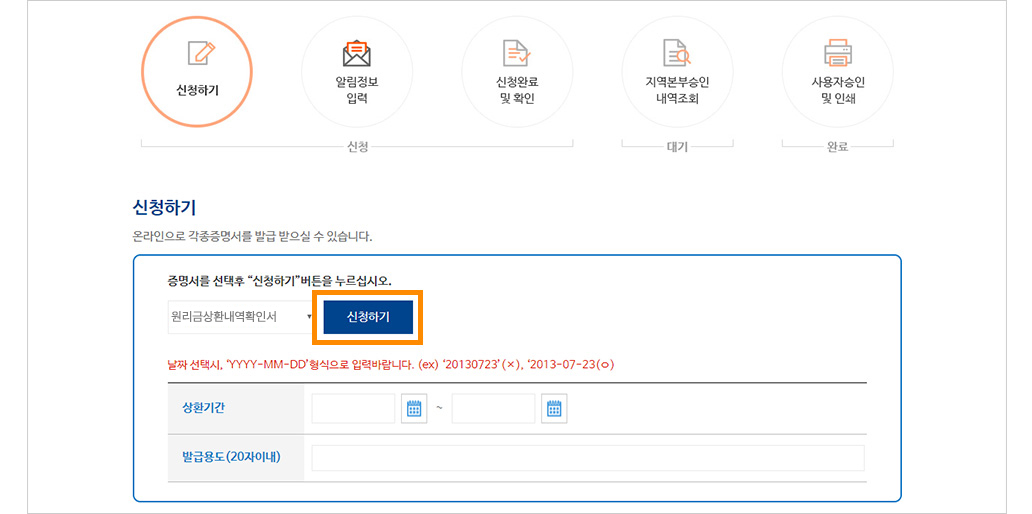The width and height of the screenshot is (1032, 514).
Task: Click the 온라인으로 각종증명서를 발급 description text
Action: coord(252,236)
